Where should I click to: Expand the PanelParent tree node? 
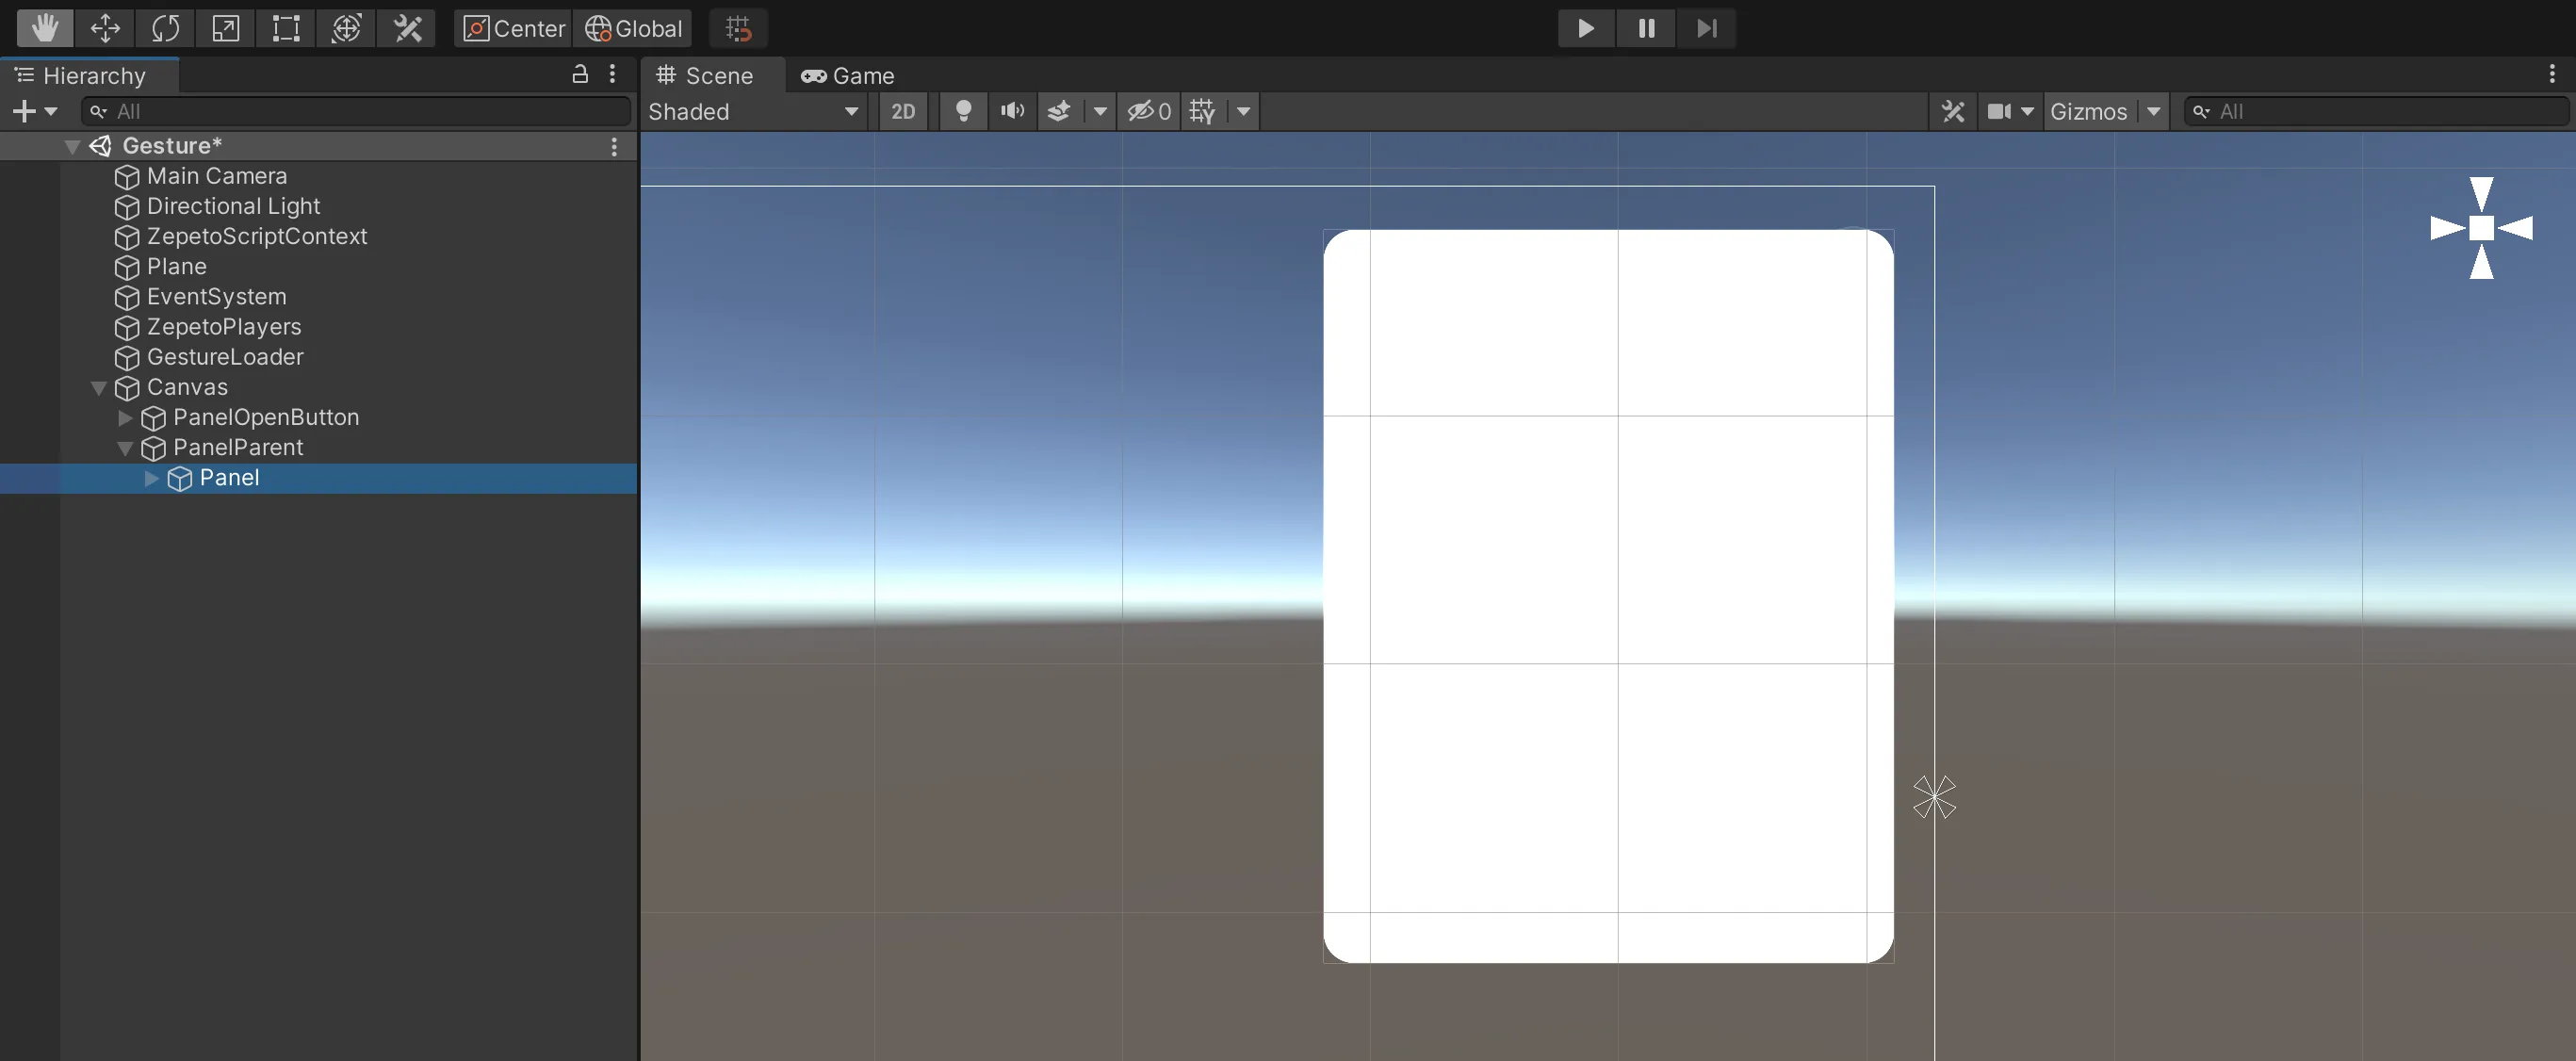pos(123,447)
